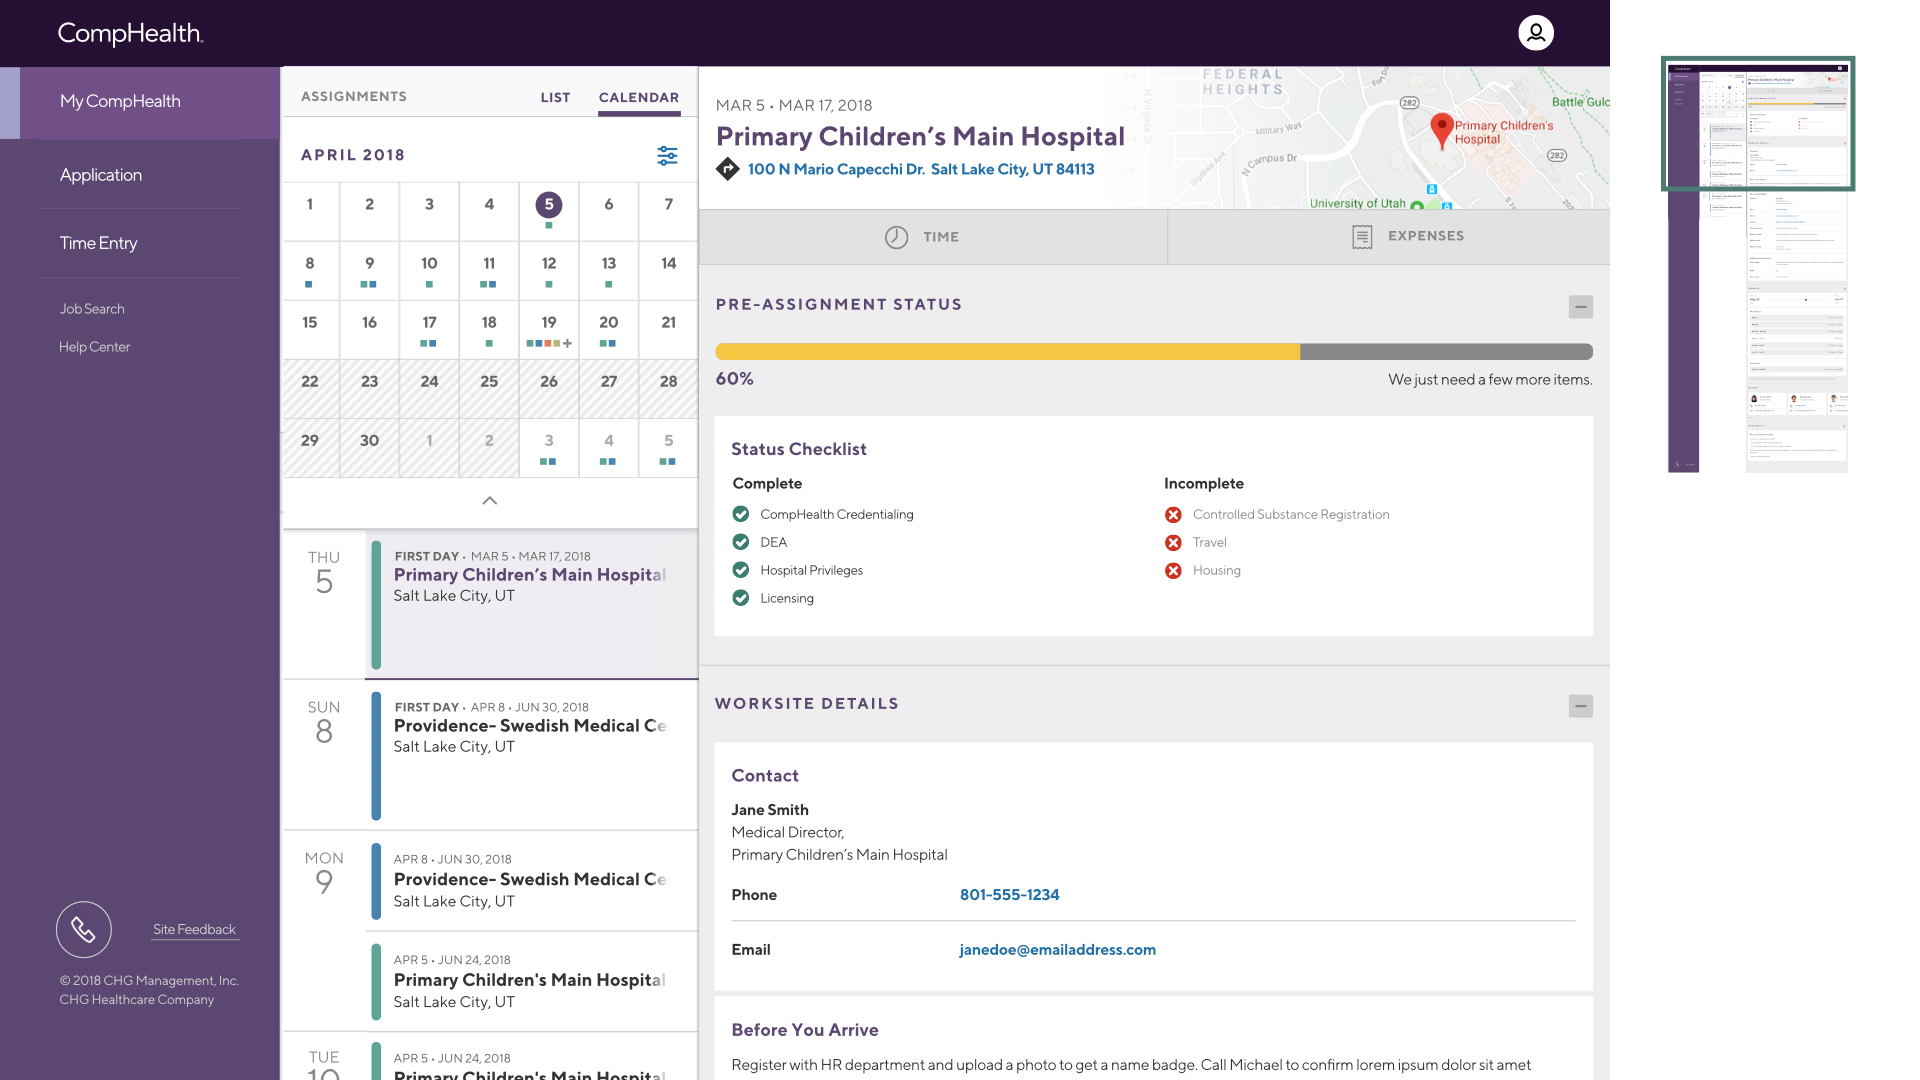Open the MON 9 Providence-Swedish Medical assignment
Viewport: 1920px width, 1080px height.
[531, 880]
